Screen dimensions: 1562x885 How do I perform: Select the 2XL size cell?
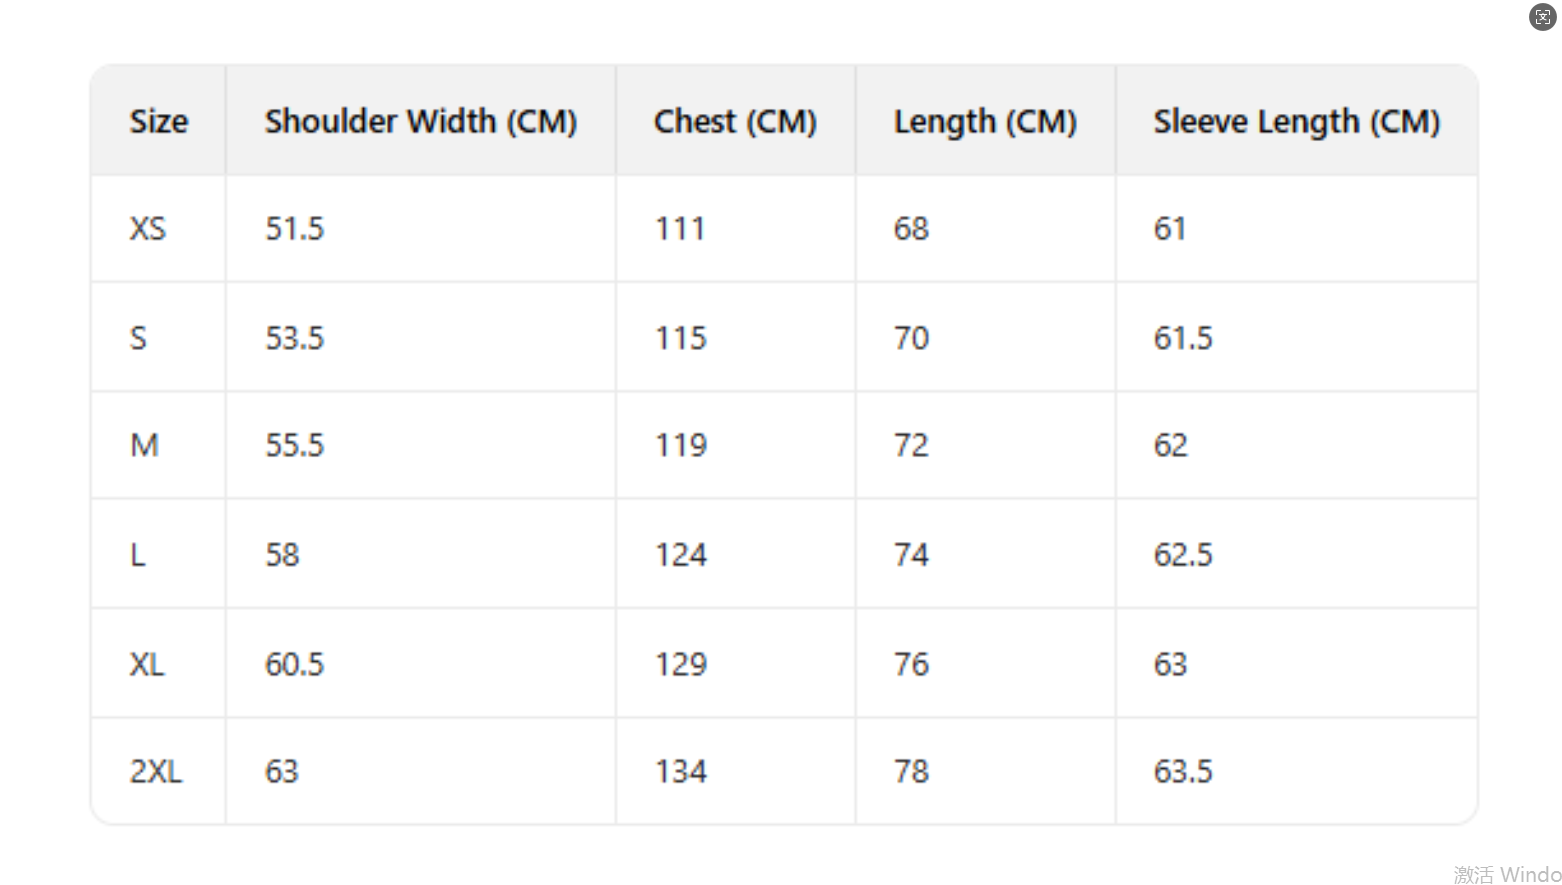coord(156,771)
